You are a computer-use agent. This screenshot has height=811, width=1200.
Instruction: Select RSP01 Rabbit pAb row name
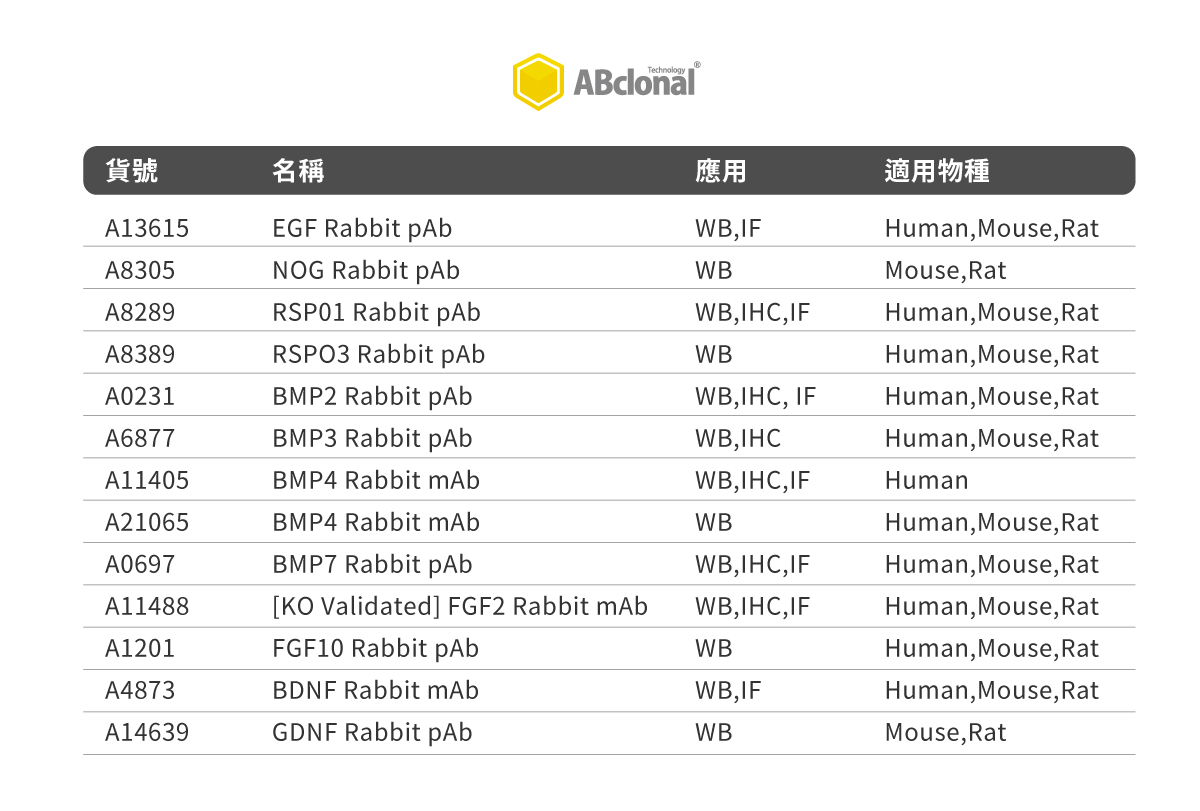376,313
